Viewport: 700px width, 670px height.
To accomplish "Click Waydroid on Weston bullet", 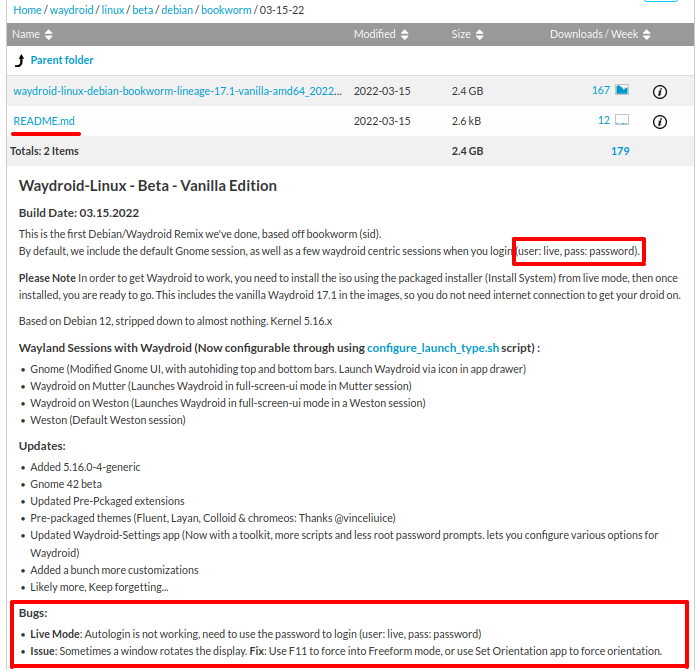I will click(227, 403).
